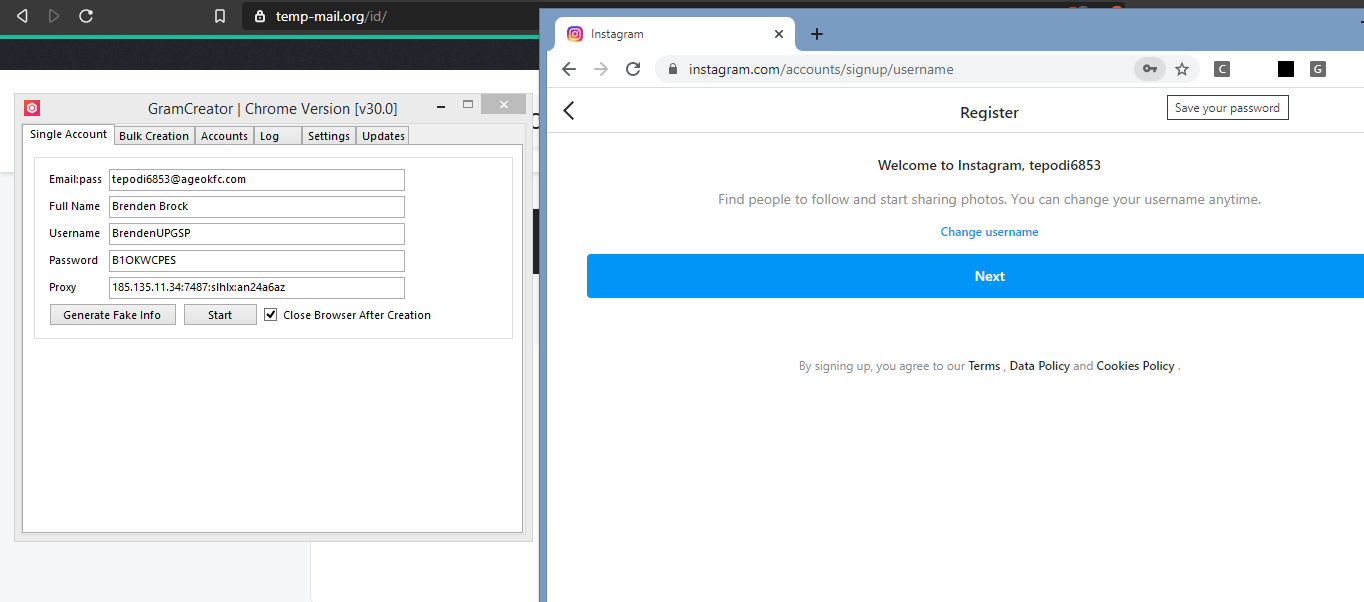The width and height of the screenshot is (1364, 602).
Task: Click the Change username link
Action: (989, 232)
